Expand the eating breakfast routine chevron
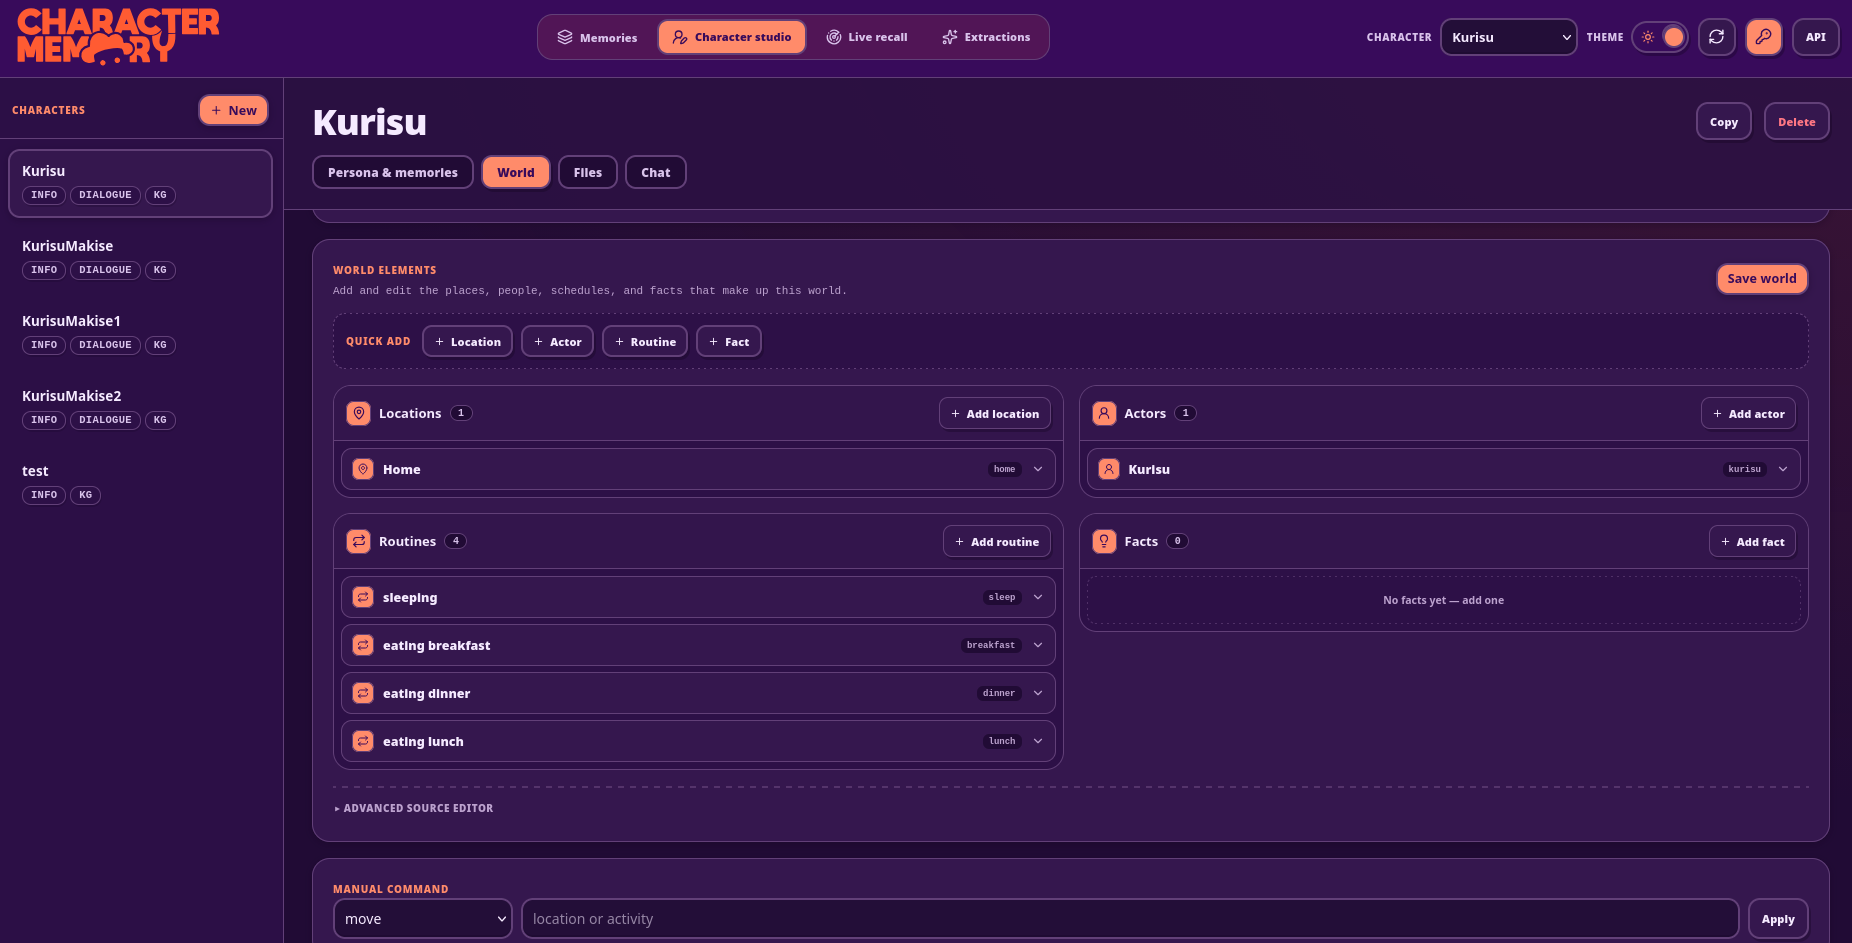This screenshot has height=943, width=1852. (x=1038, y=645)
